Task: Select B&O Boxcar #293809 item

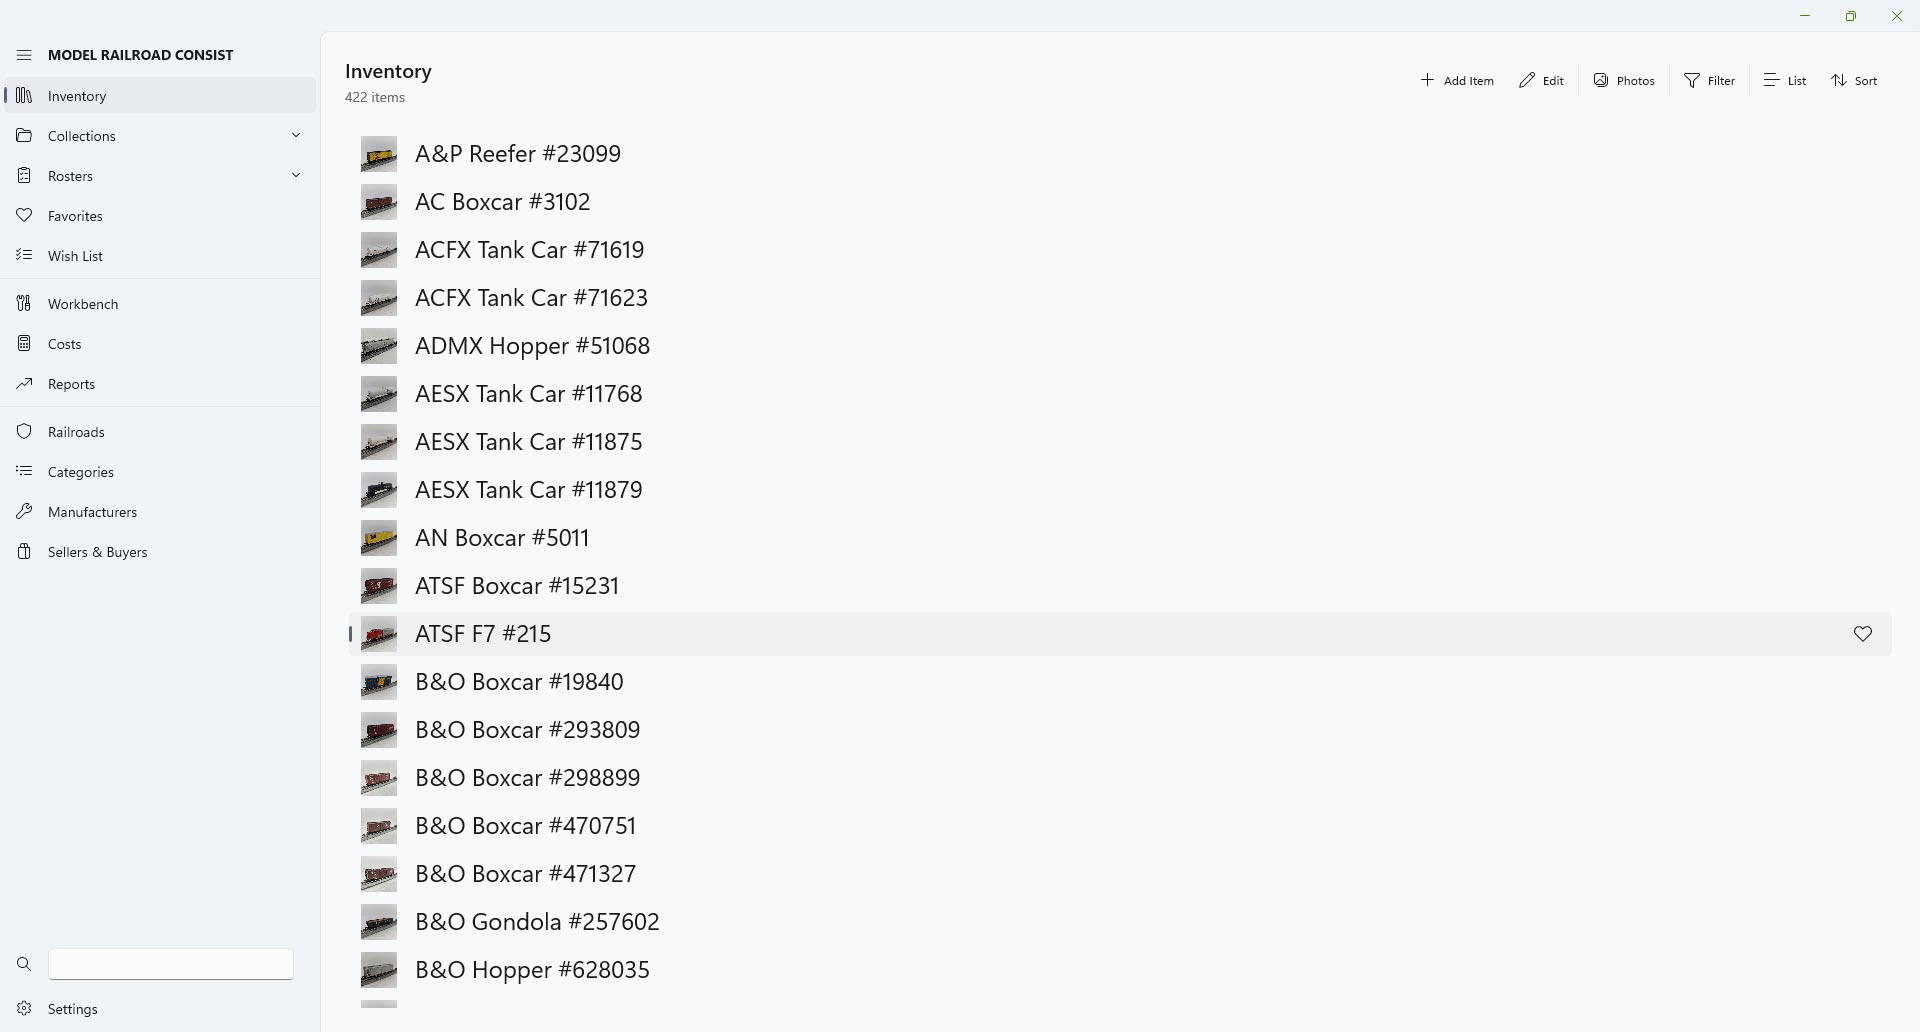Action: pyautogui.click(x=1120, y=730)
